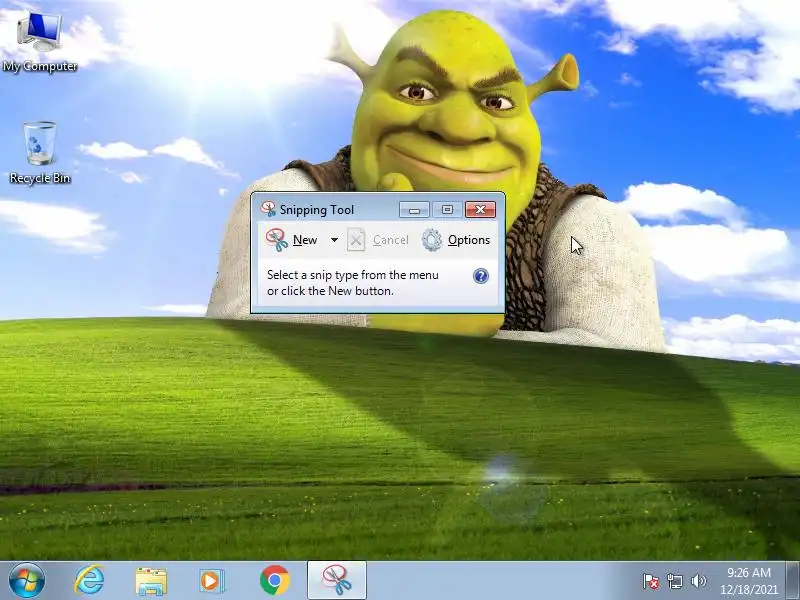Click the Snipping Tool title bar icon

(268, 209)
